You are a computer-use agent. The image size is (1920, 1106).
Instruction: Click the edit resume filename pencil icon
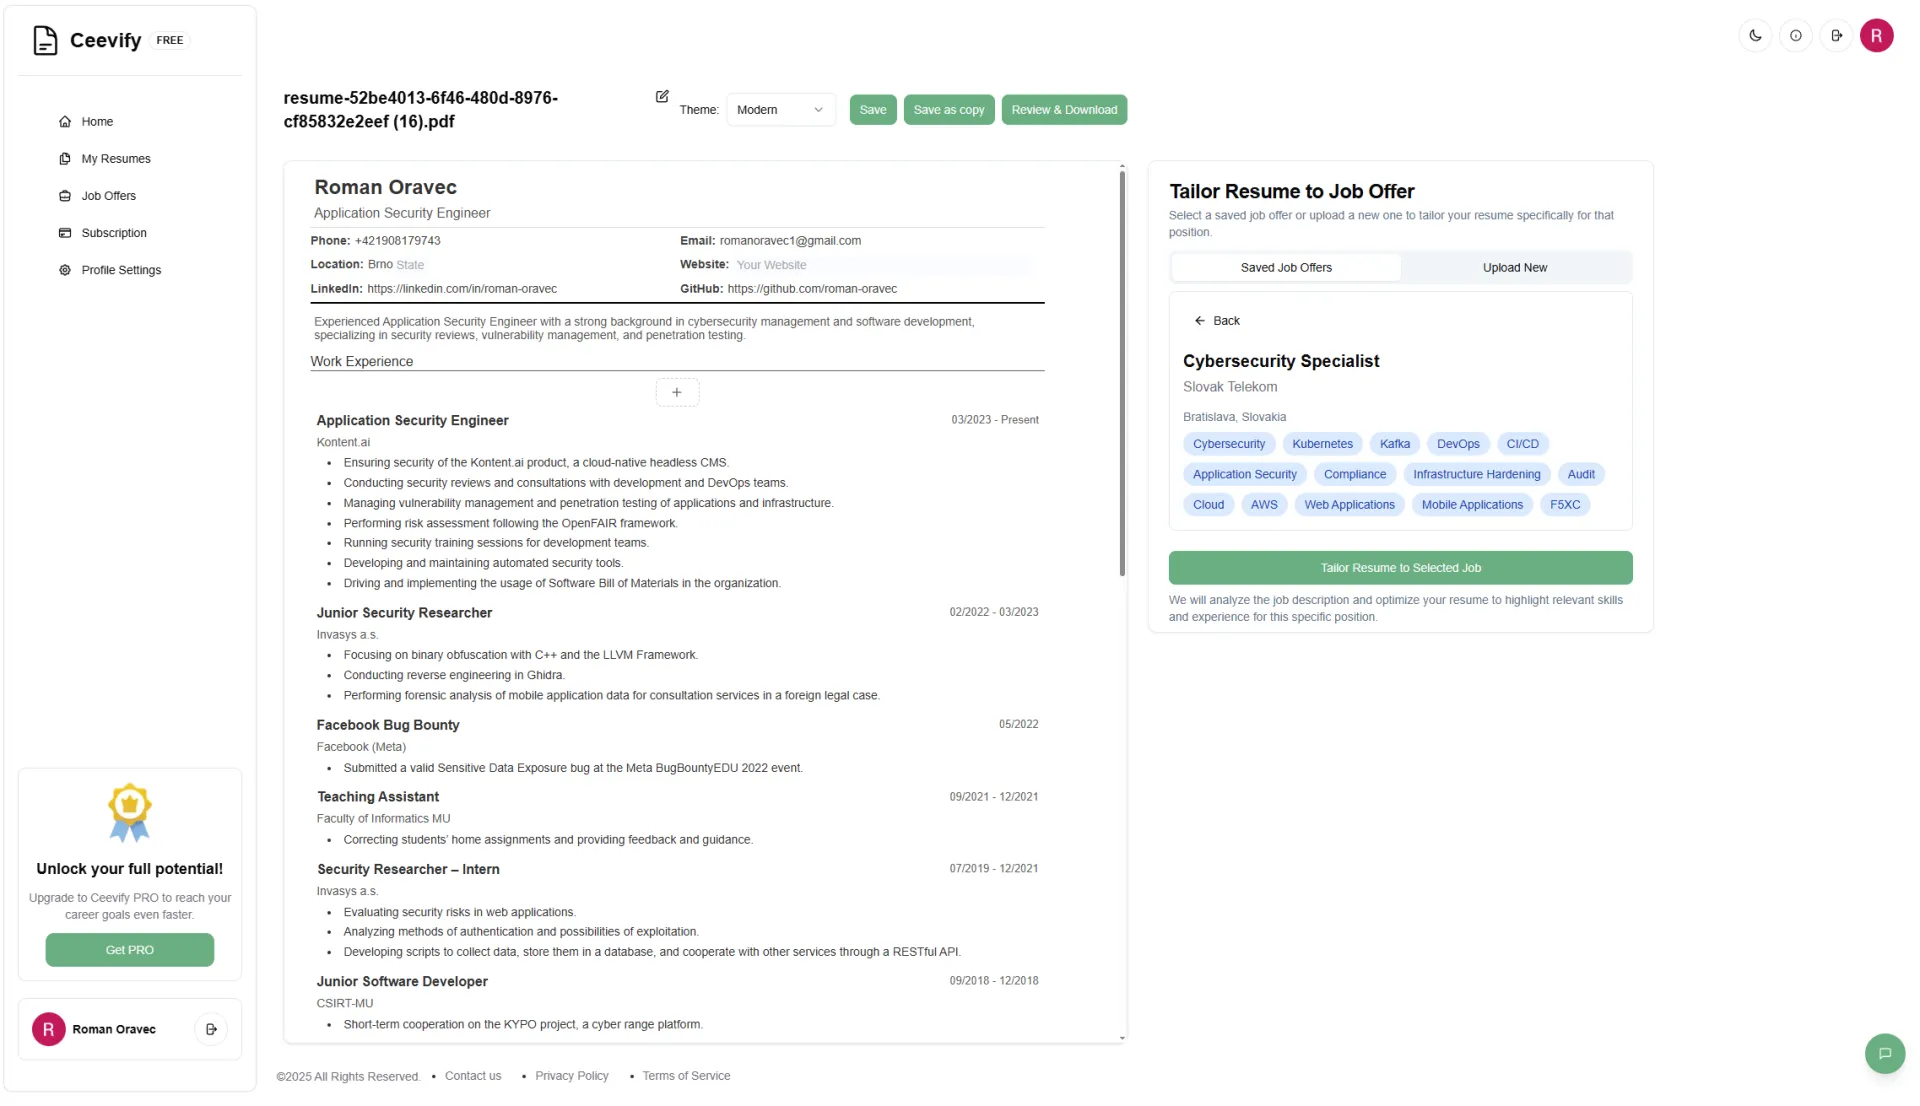pos(662,97)
